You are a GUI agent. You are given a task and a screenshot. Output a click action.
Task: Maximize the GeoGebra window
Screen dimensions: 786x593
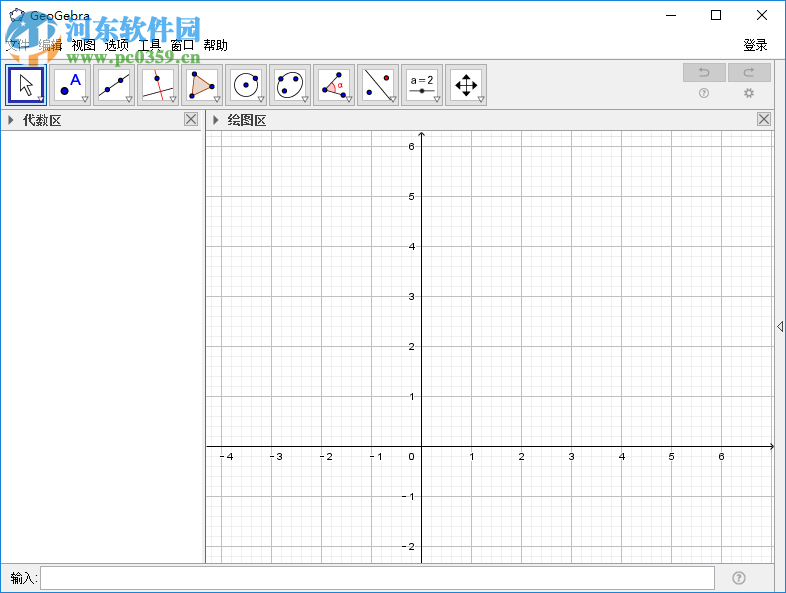pos(716,16)
